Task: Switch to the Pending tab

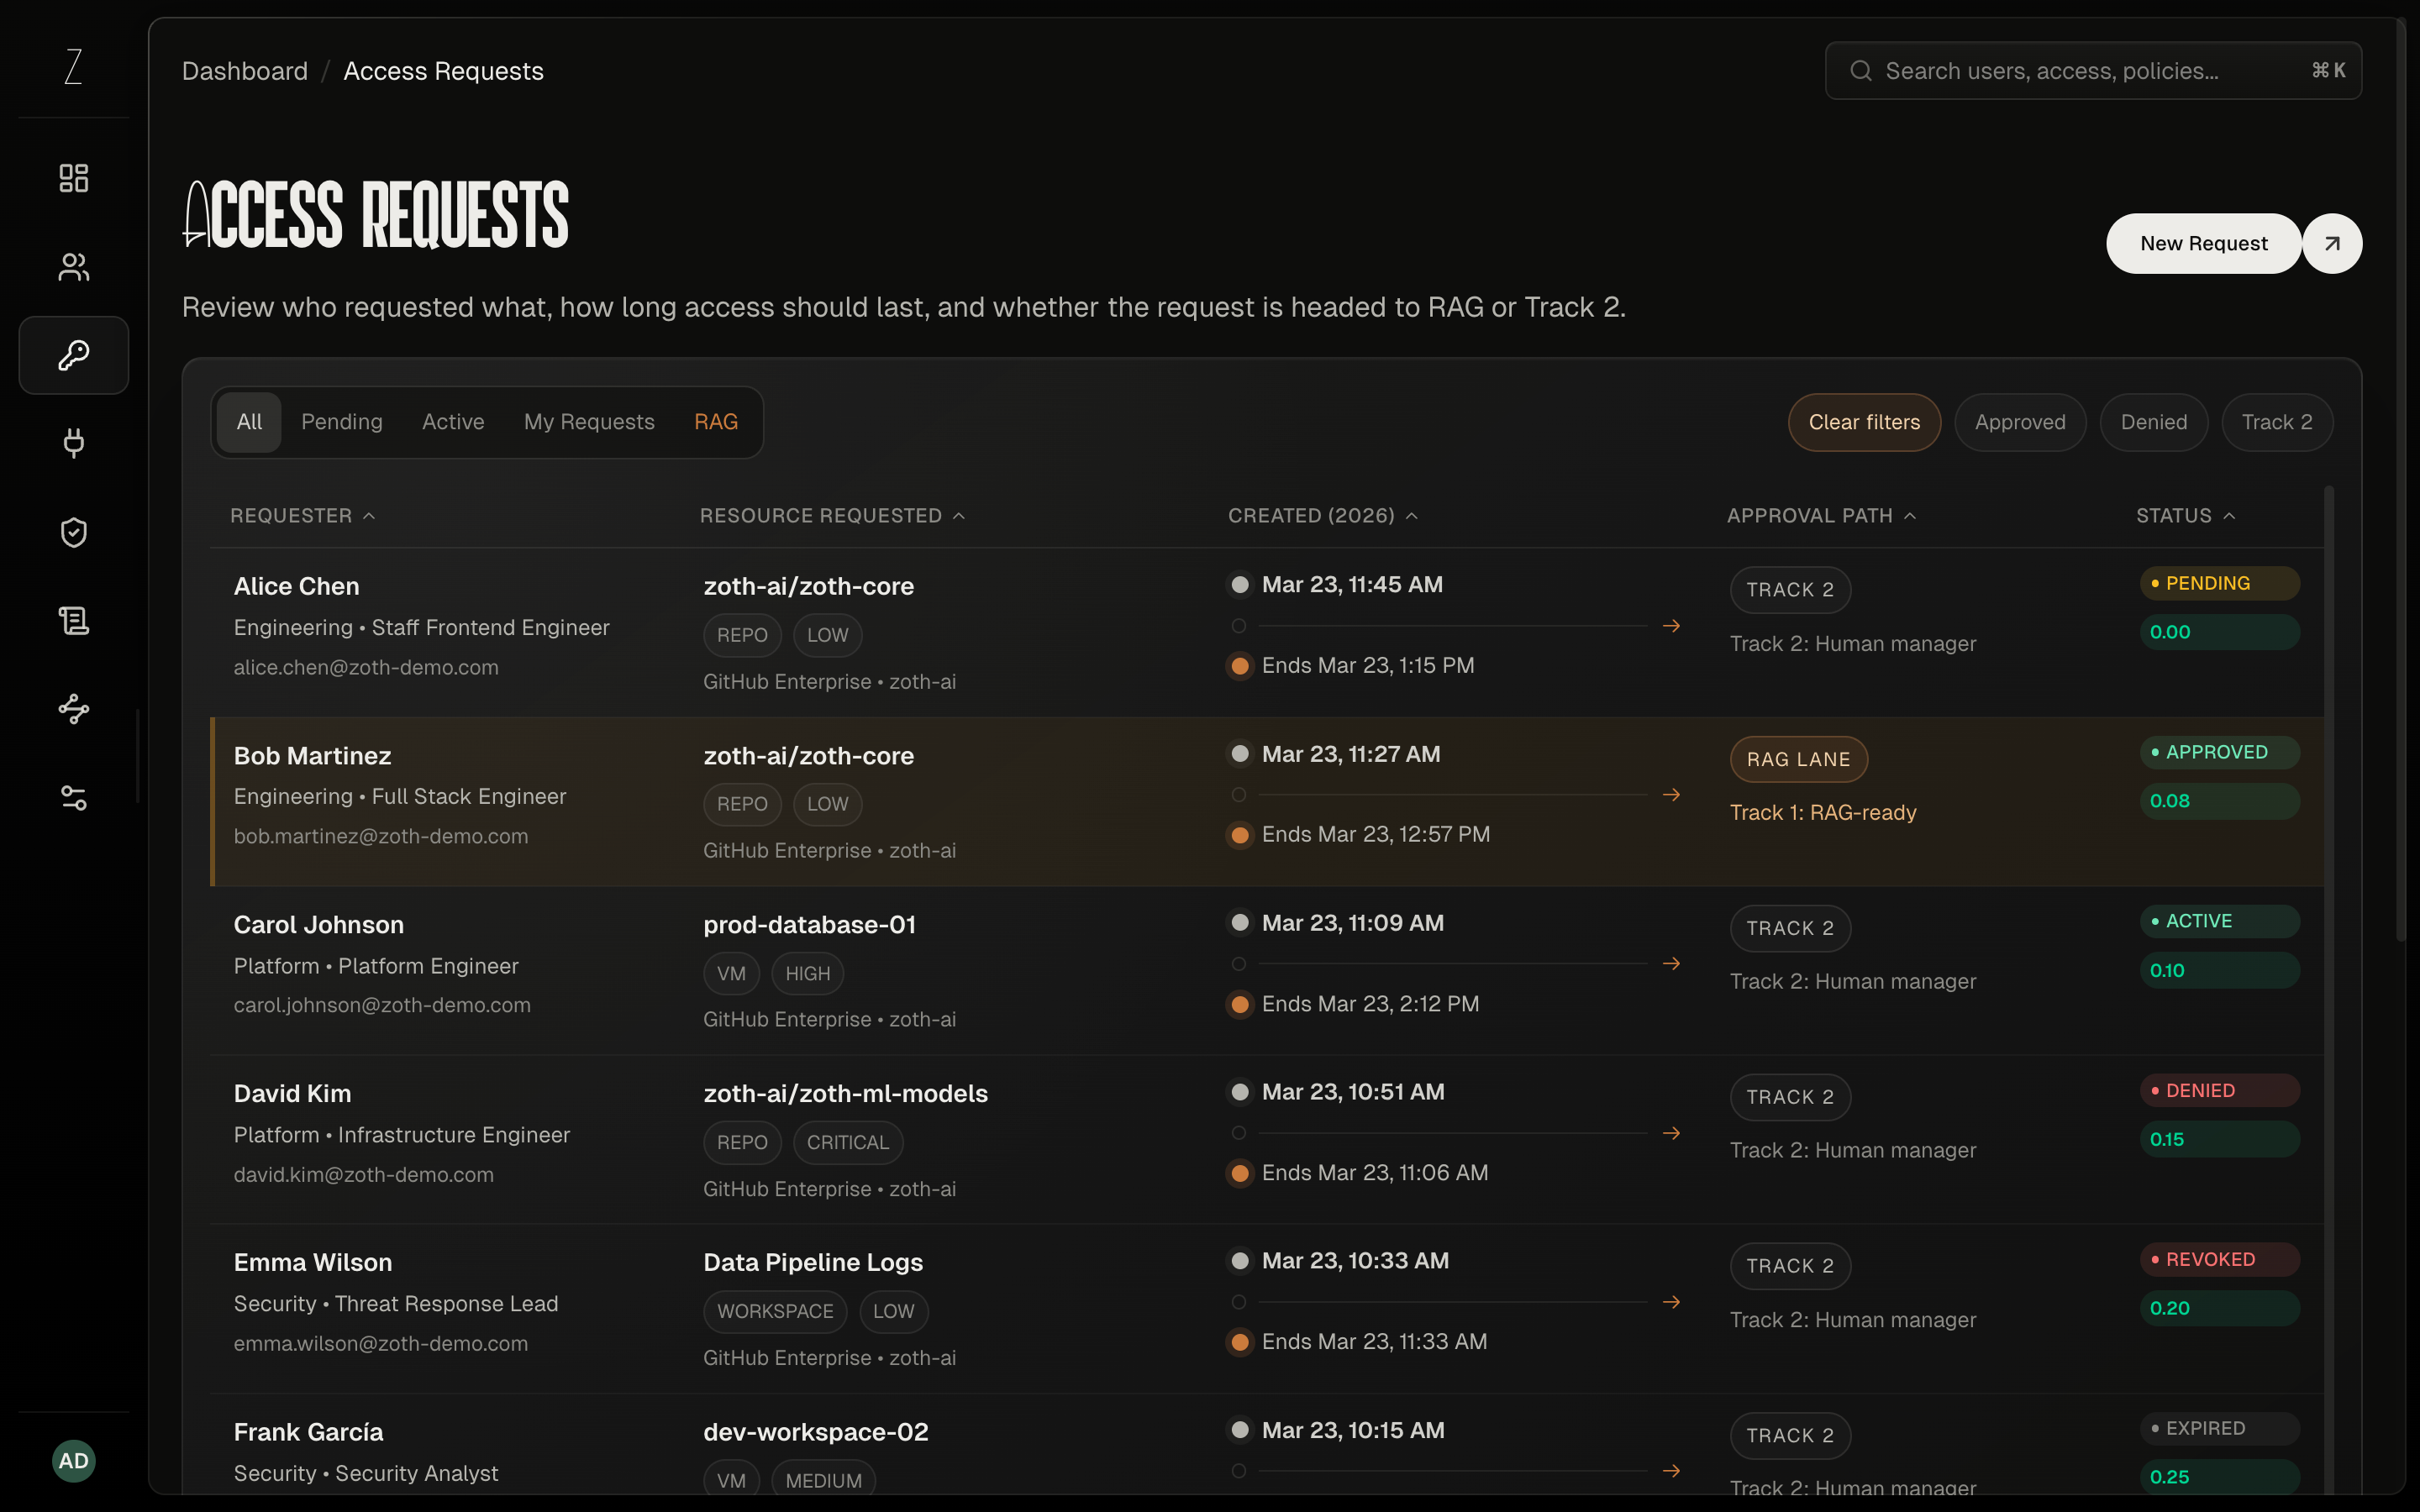Action: (341, 422)
